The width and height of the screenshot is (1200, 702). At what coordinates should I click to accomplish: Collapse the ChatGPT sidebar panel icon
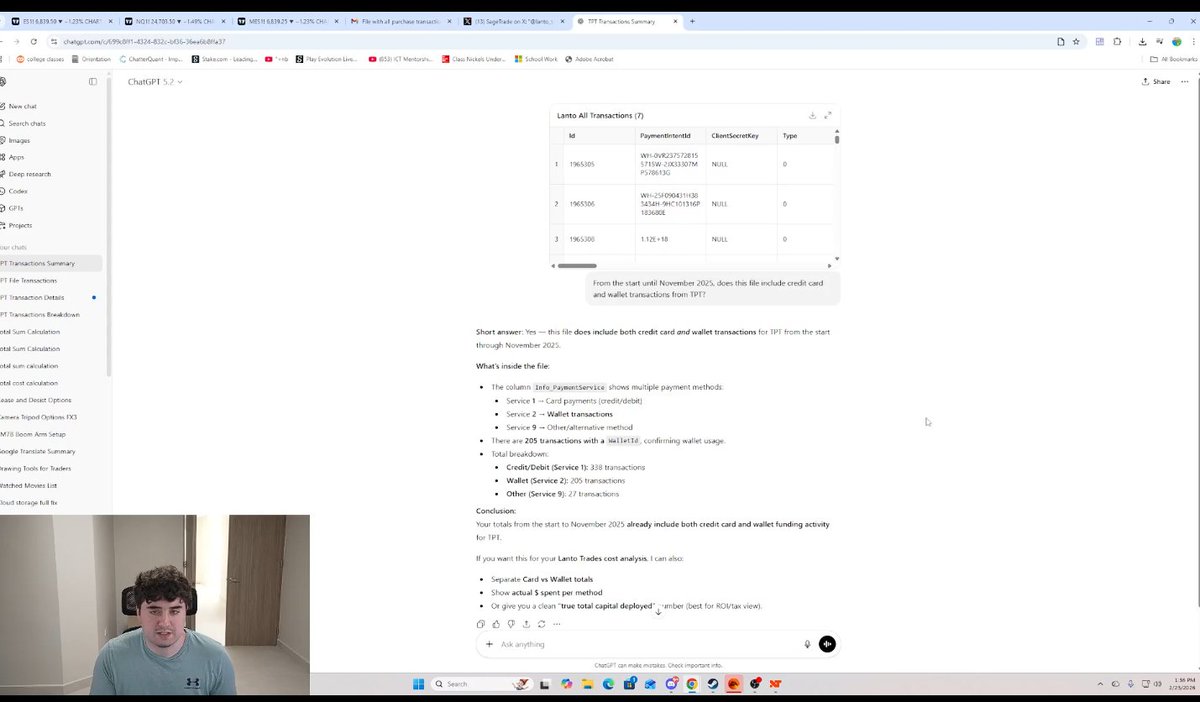pos(93,82)
